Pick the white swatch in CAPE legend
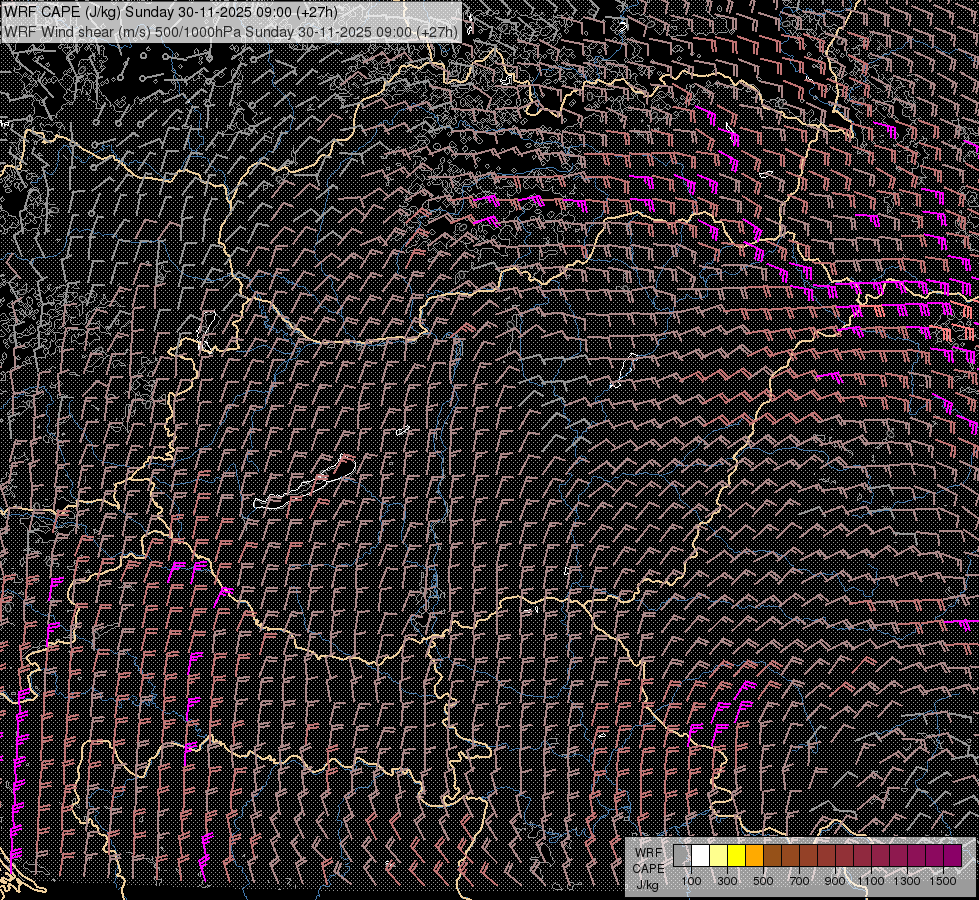The width and height of the screenshot is (979, 900). point(700,855)
